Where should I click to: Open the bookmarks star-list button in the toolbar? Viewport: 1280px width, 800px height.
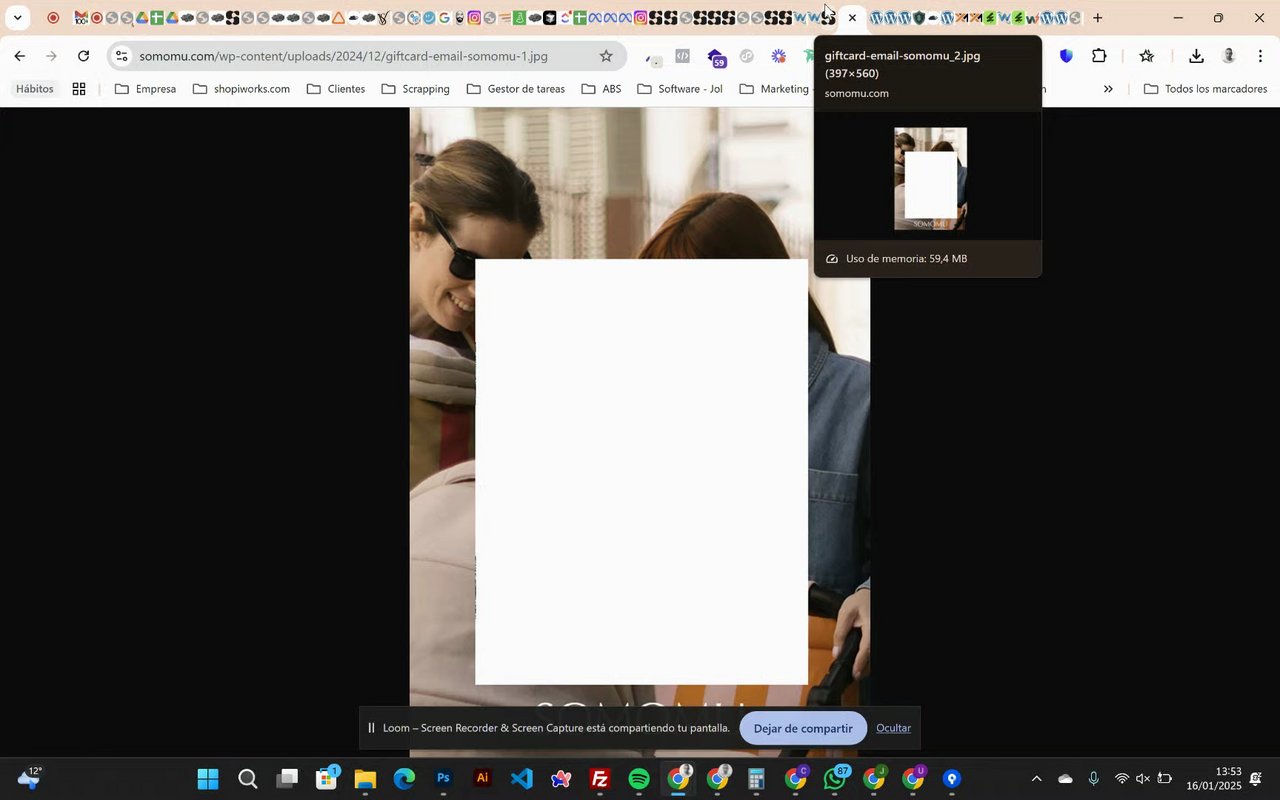coord(1146,56)
